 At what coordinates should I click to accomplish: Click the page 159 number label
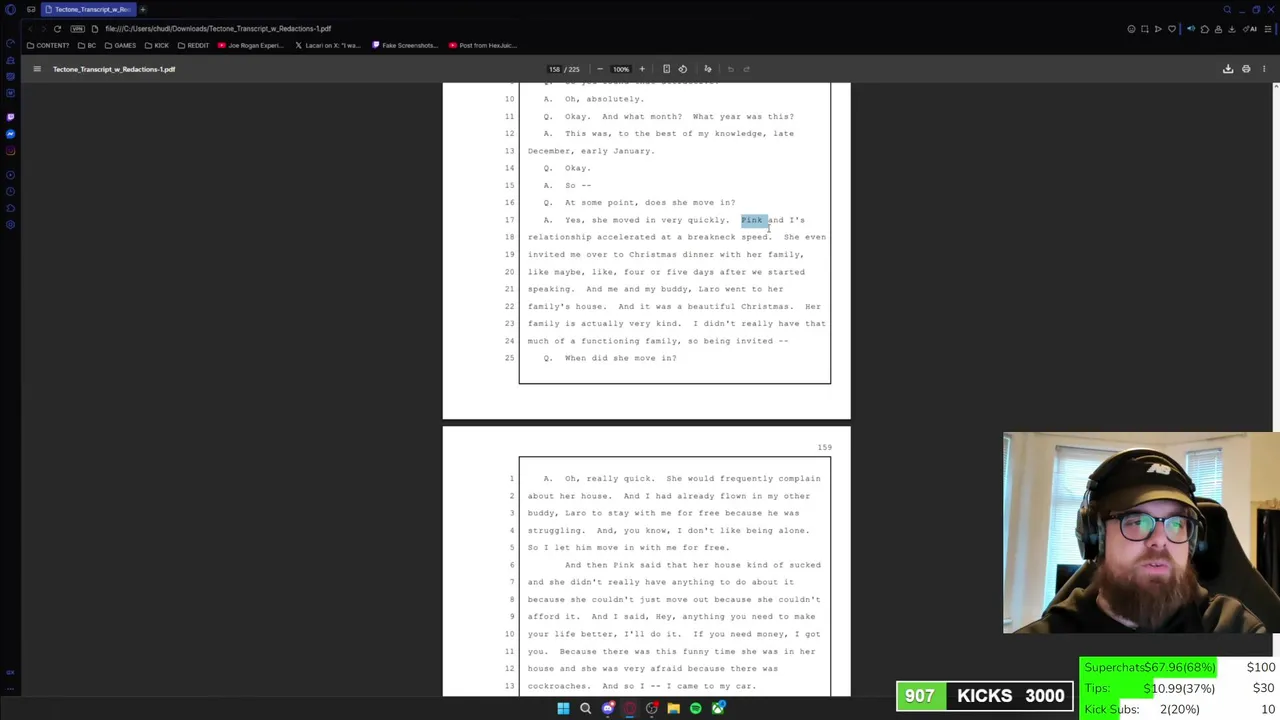click(x=824, y=447)
